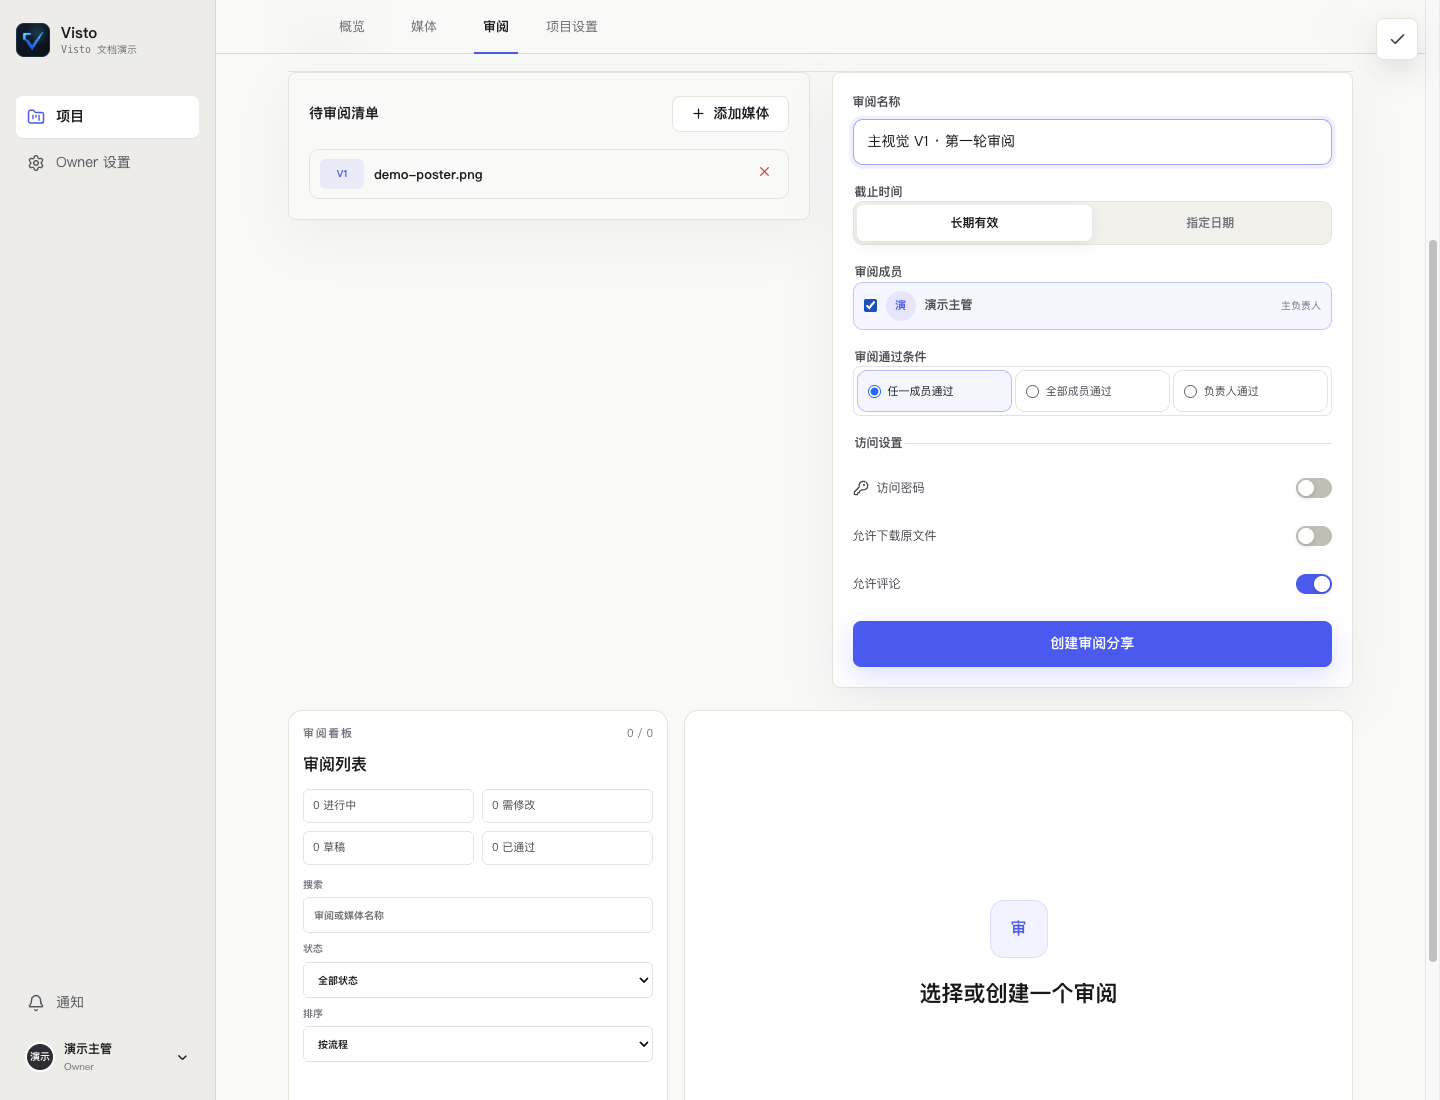The width and height of the screenshot is (1440, 1100).
Task: Enable the 访问密码 switch
Action: 1314,488
